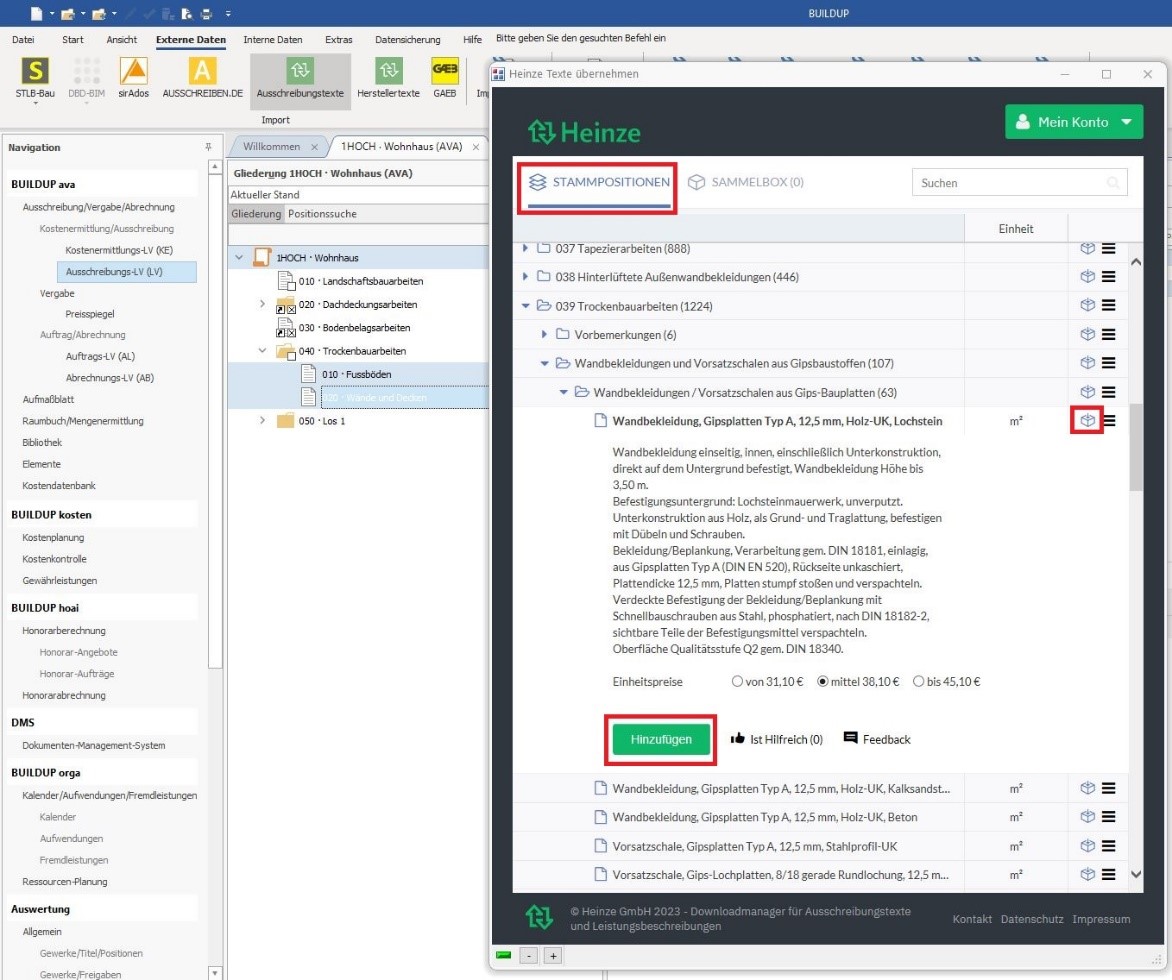Open row menu for Holz-UK, Beton position

coord(1109,817)
